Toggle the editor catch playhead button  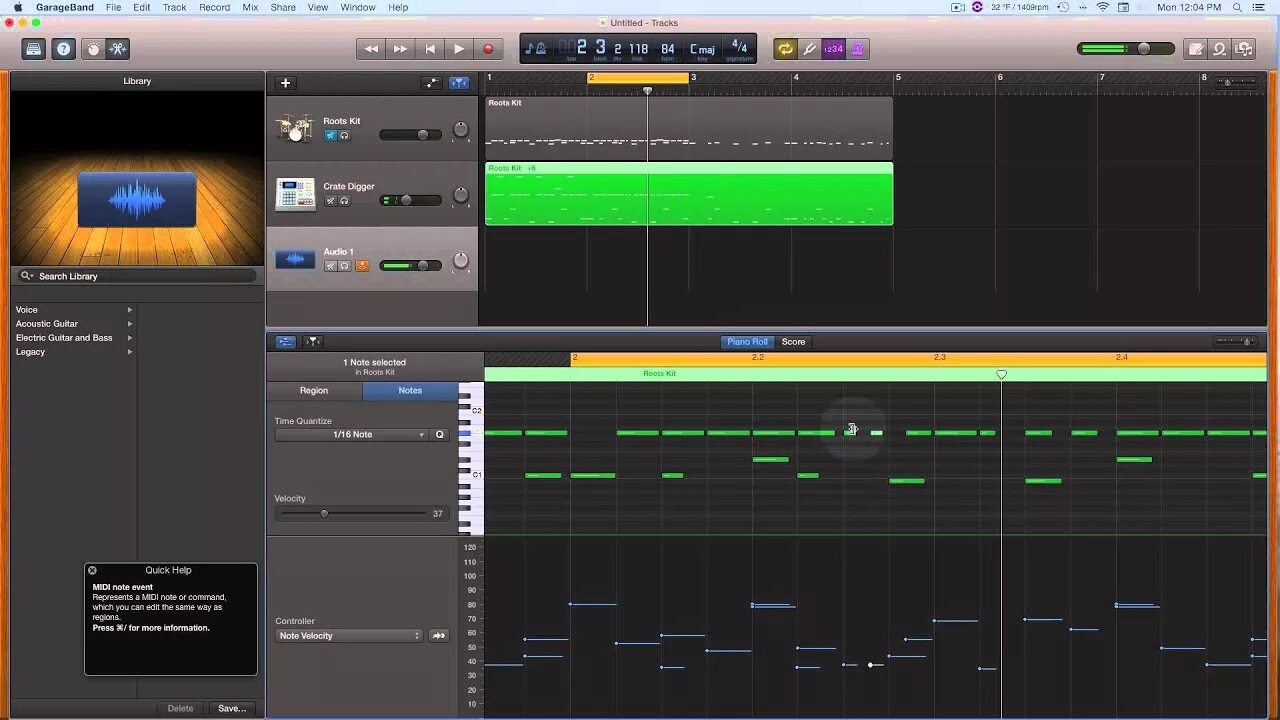pos(313,342)
